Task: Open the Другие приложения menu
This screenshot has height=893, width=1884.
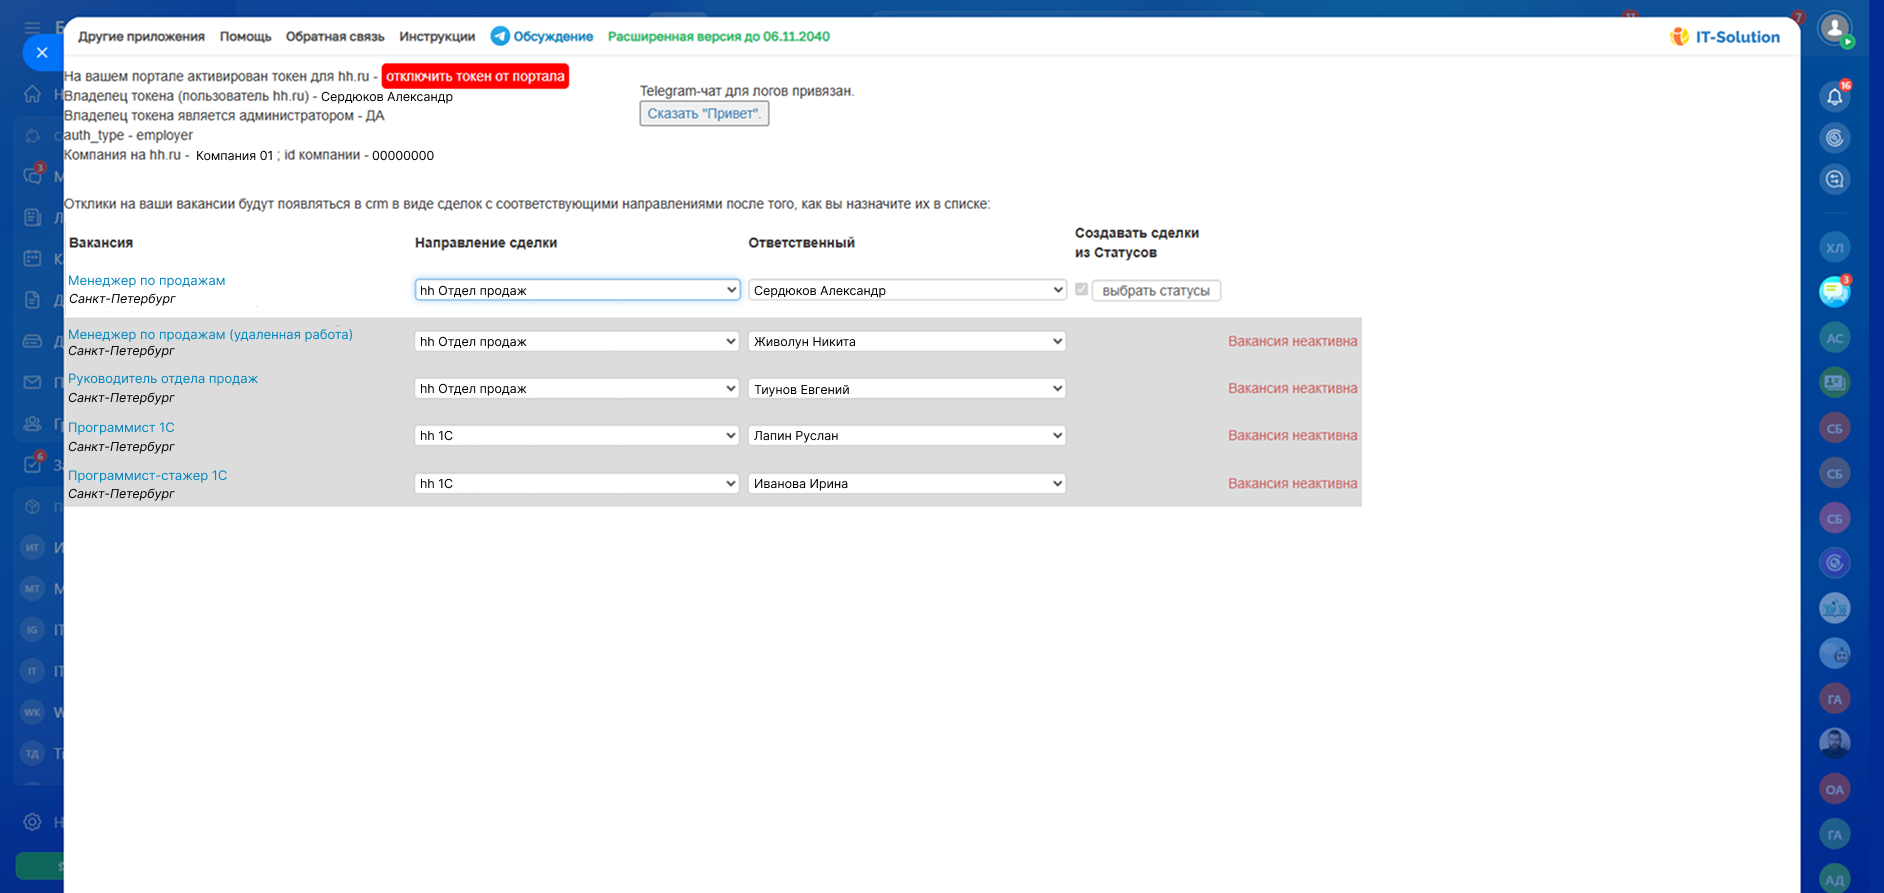Action: coord(141,37)
